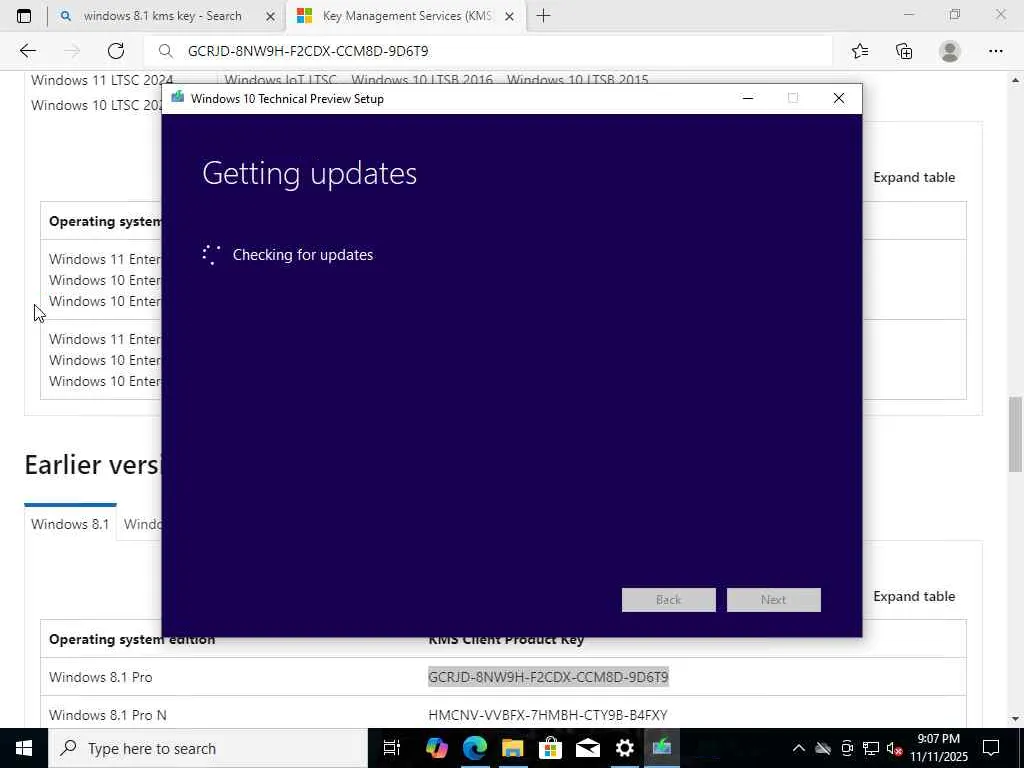This screenshot has width=1024, height=768.
Task: Open the Favorites star icon
Action: tap(860, 51)
